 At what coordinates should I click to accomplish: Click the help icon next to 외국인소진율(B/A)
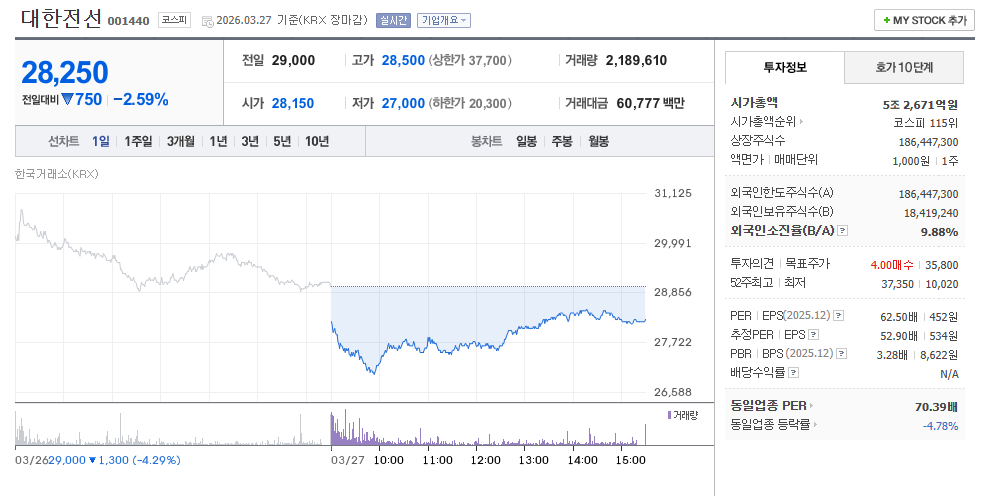(x=842, y=231)
